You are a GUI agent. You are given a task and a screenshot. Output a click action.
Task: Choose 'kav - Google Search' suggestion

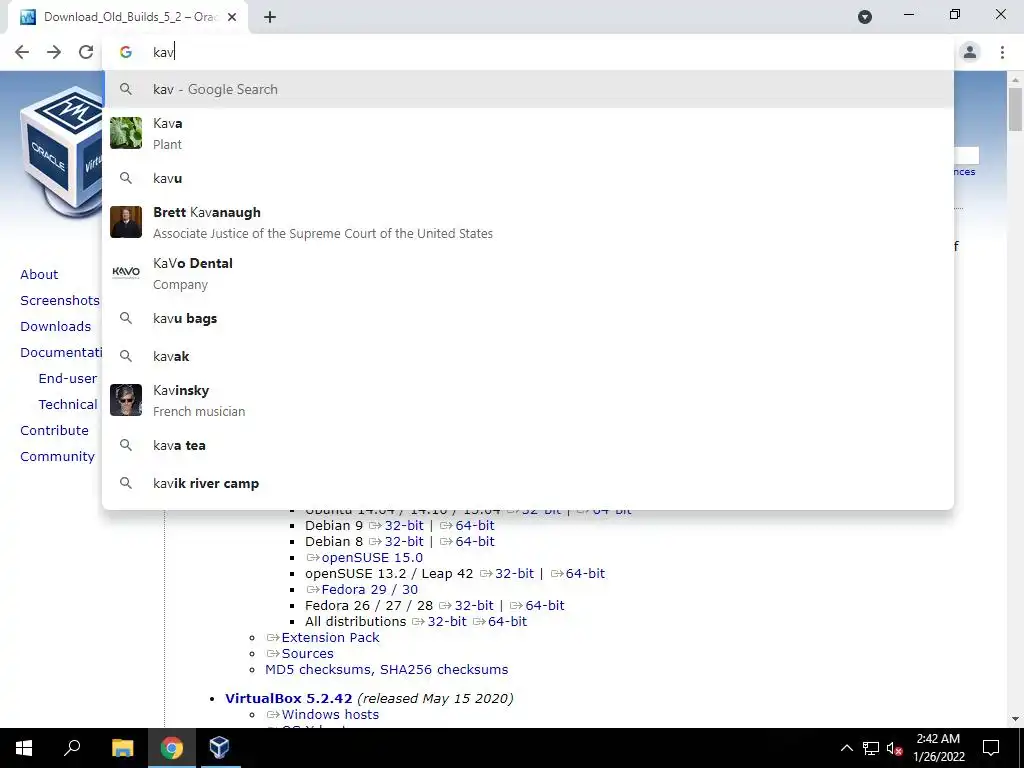coord(528,89)
